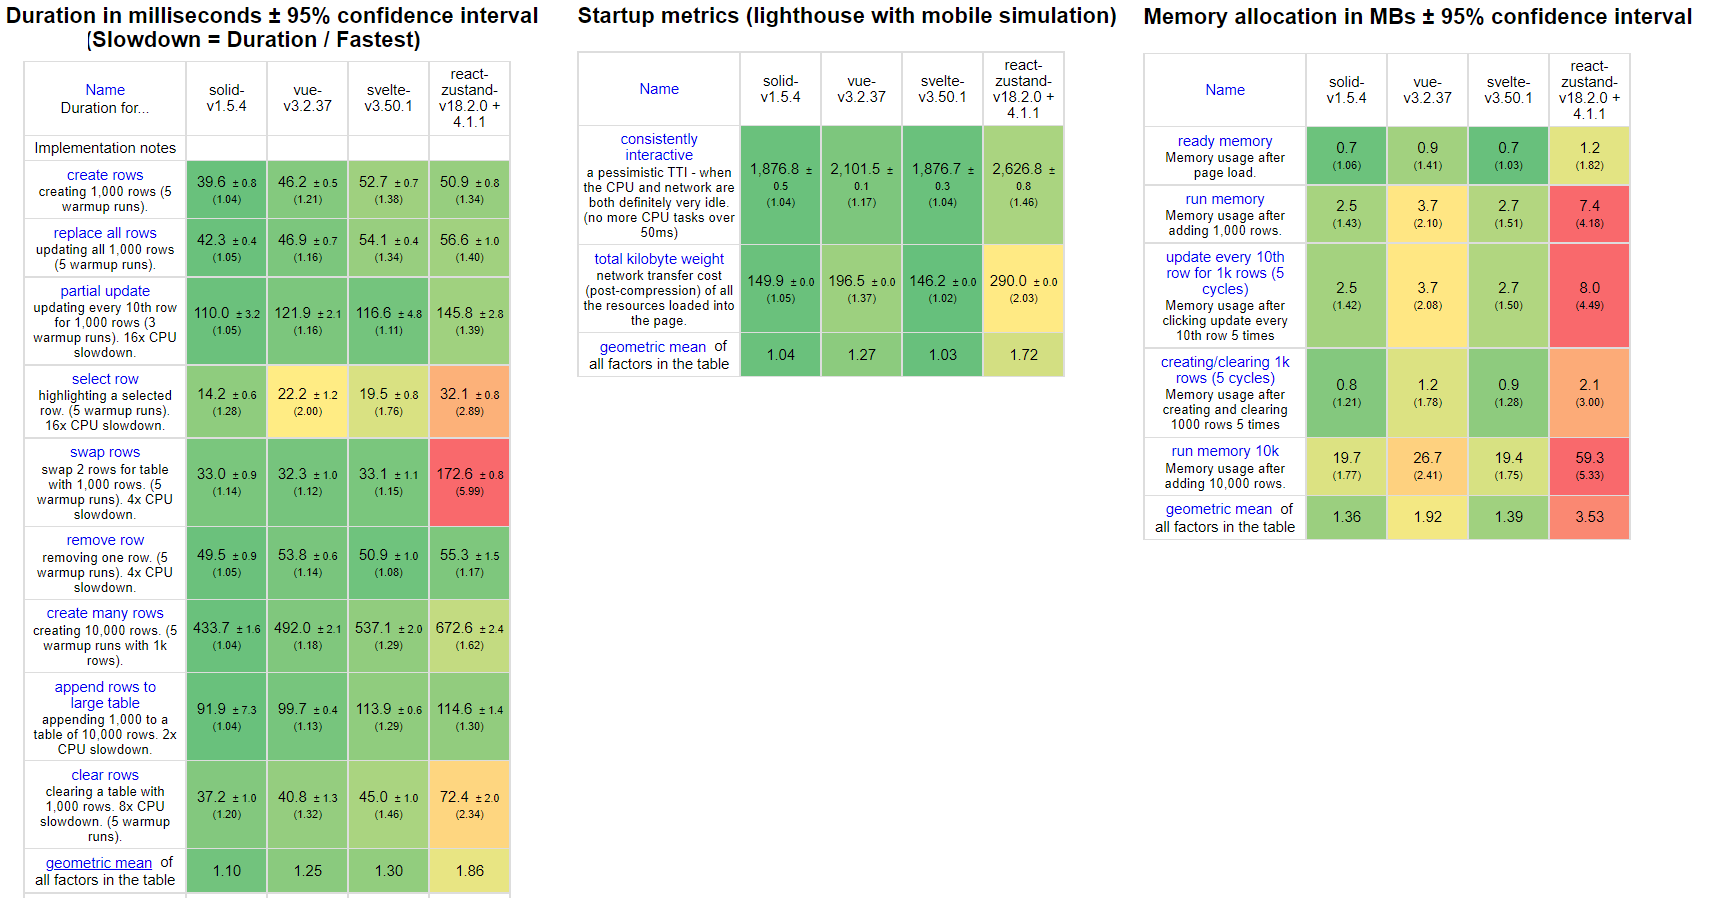The image size is (1712, 916).
Task: Select the 'Implementation notes' row label
Action: (105, 148)
